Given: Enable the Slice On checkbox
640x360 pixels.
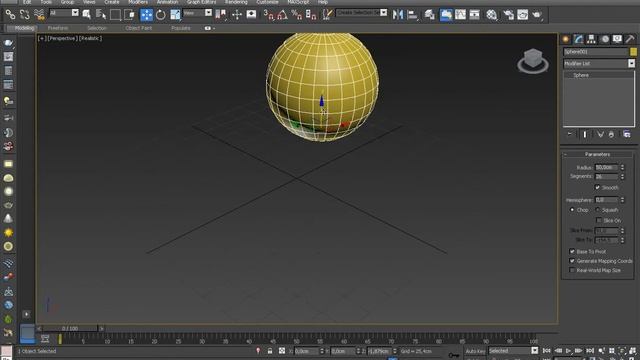Looking at the screenshot, I should tap(599, 220).
